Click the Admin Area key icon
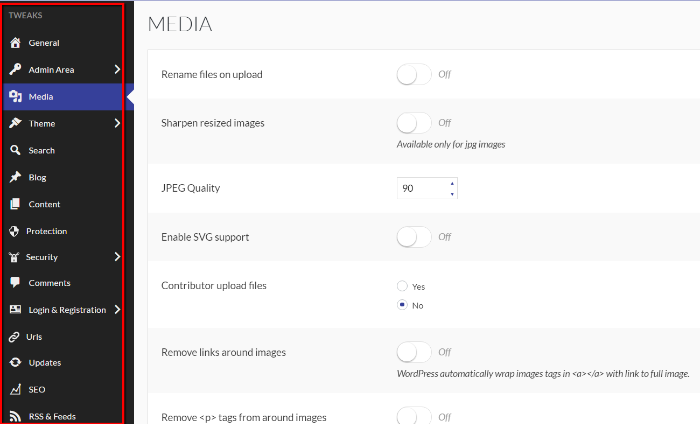Screen dimensions: 700x424 click(x=15, y=70)
